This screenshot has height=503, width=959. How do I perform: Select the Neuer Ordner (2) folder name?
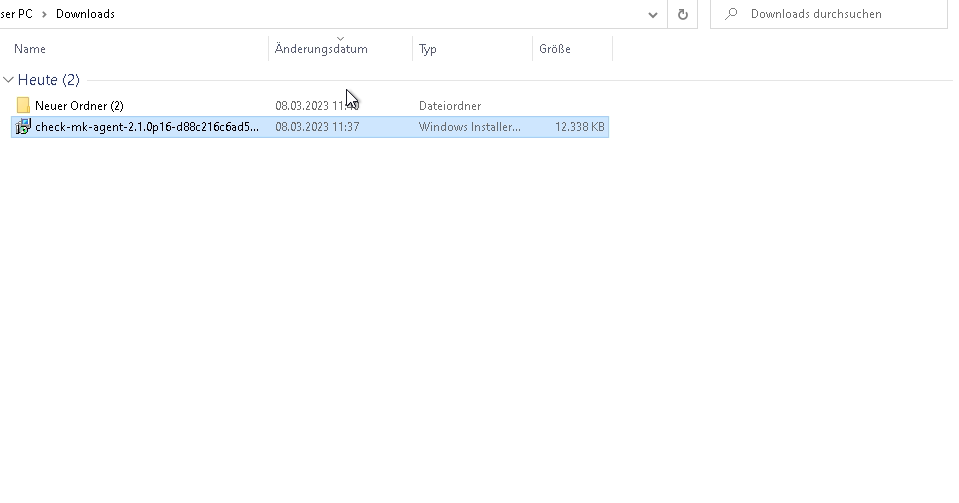click(79, 106)
